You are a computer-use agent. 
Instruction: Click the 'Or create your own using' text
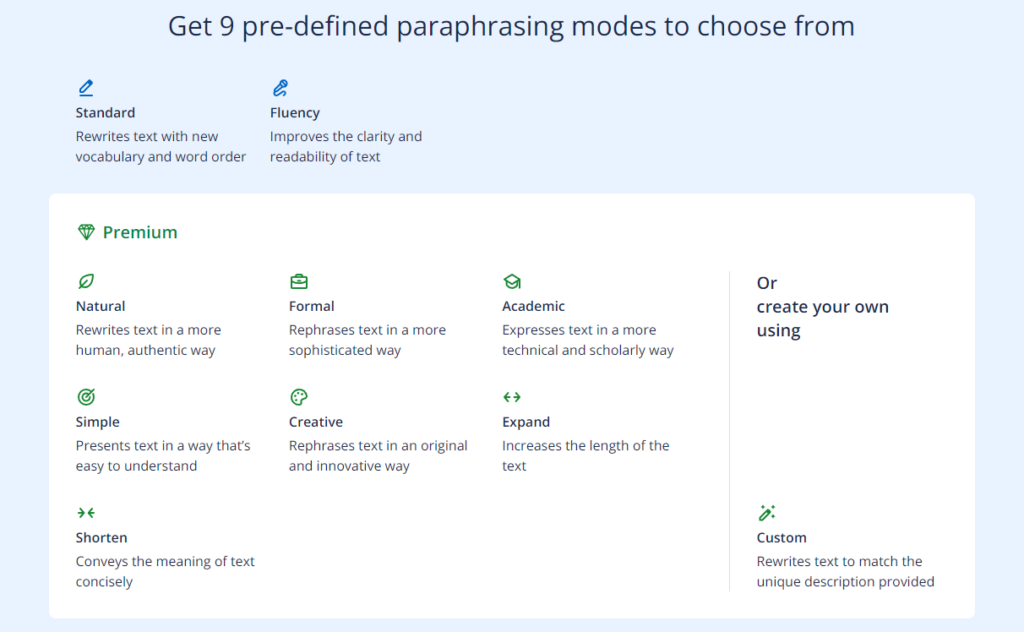click(822, 307)
